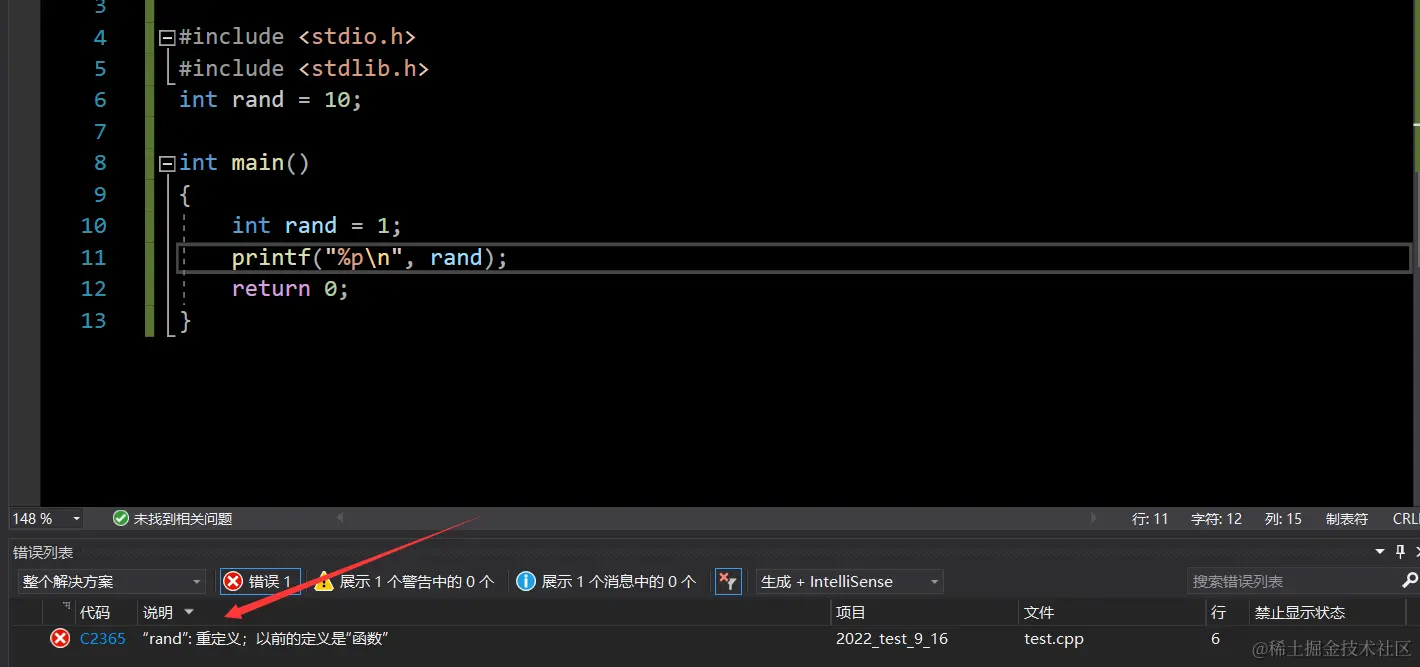Screen dimensions: 1420x667
Task: Click the pin auto-hide icon on error list
Action: click(1401, 552)
